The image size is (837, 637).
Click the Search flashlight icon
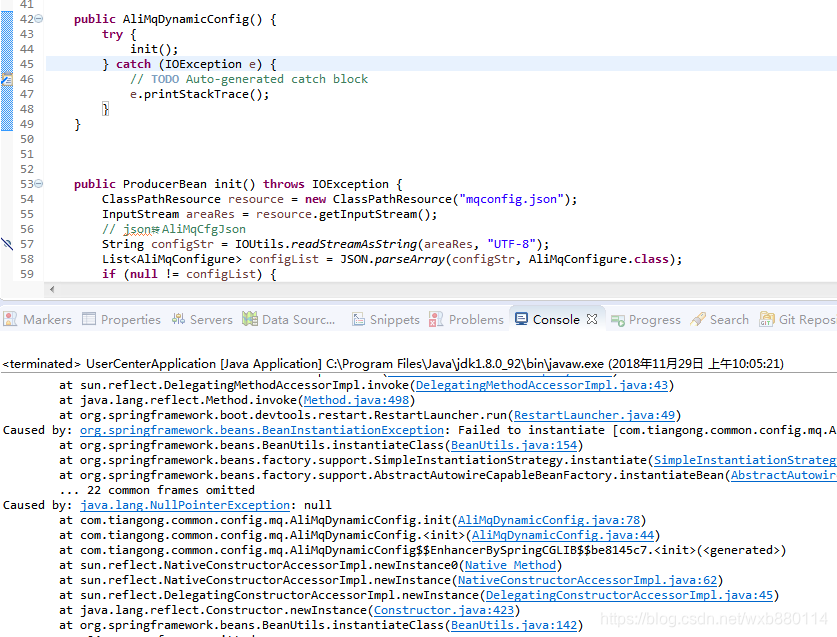coord(698,319)
